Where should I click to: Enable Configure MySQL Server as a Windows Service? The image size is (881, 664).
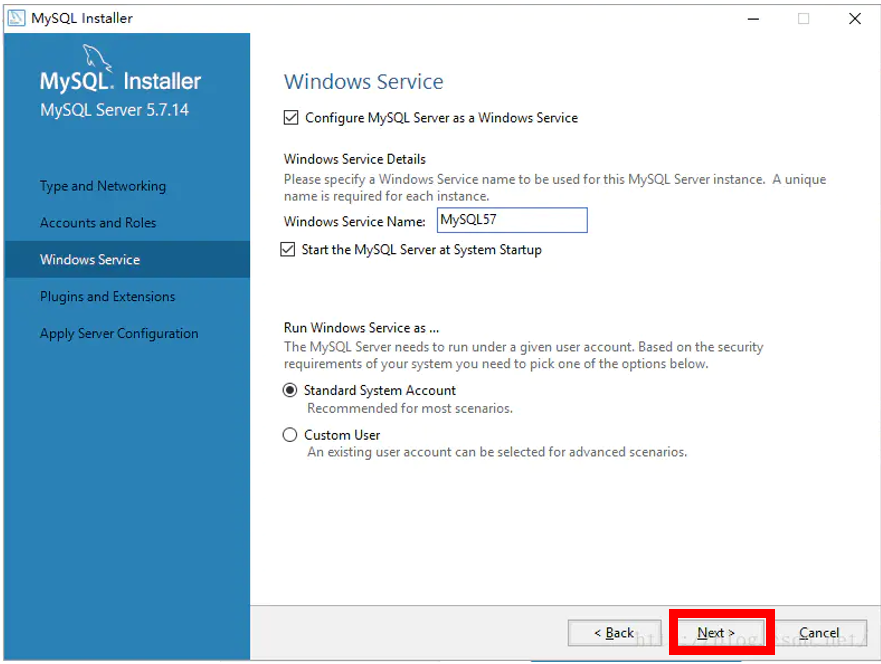(291, 117)
